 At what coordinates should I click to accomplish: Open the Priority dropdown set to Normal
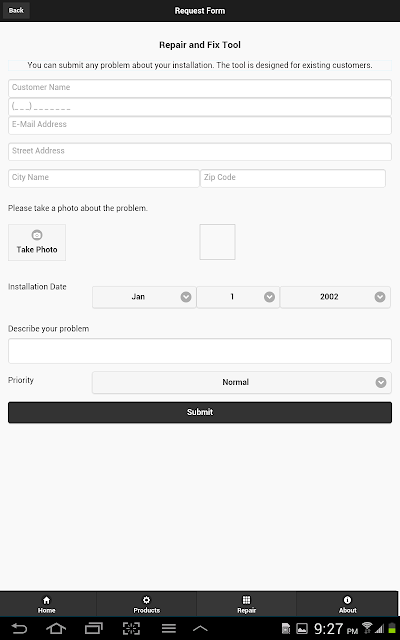(242, 382)
